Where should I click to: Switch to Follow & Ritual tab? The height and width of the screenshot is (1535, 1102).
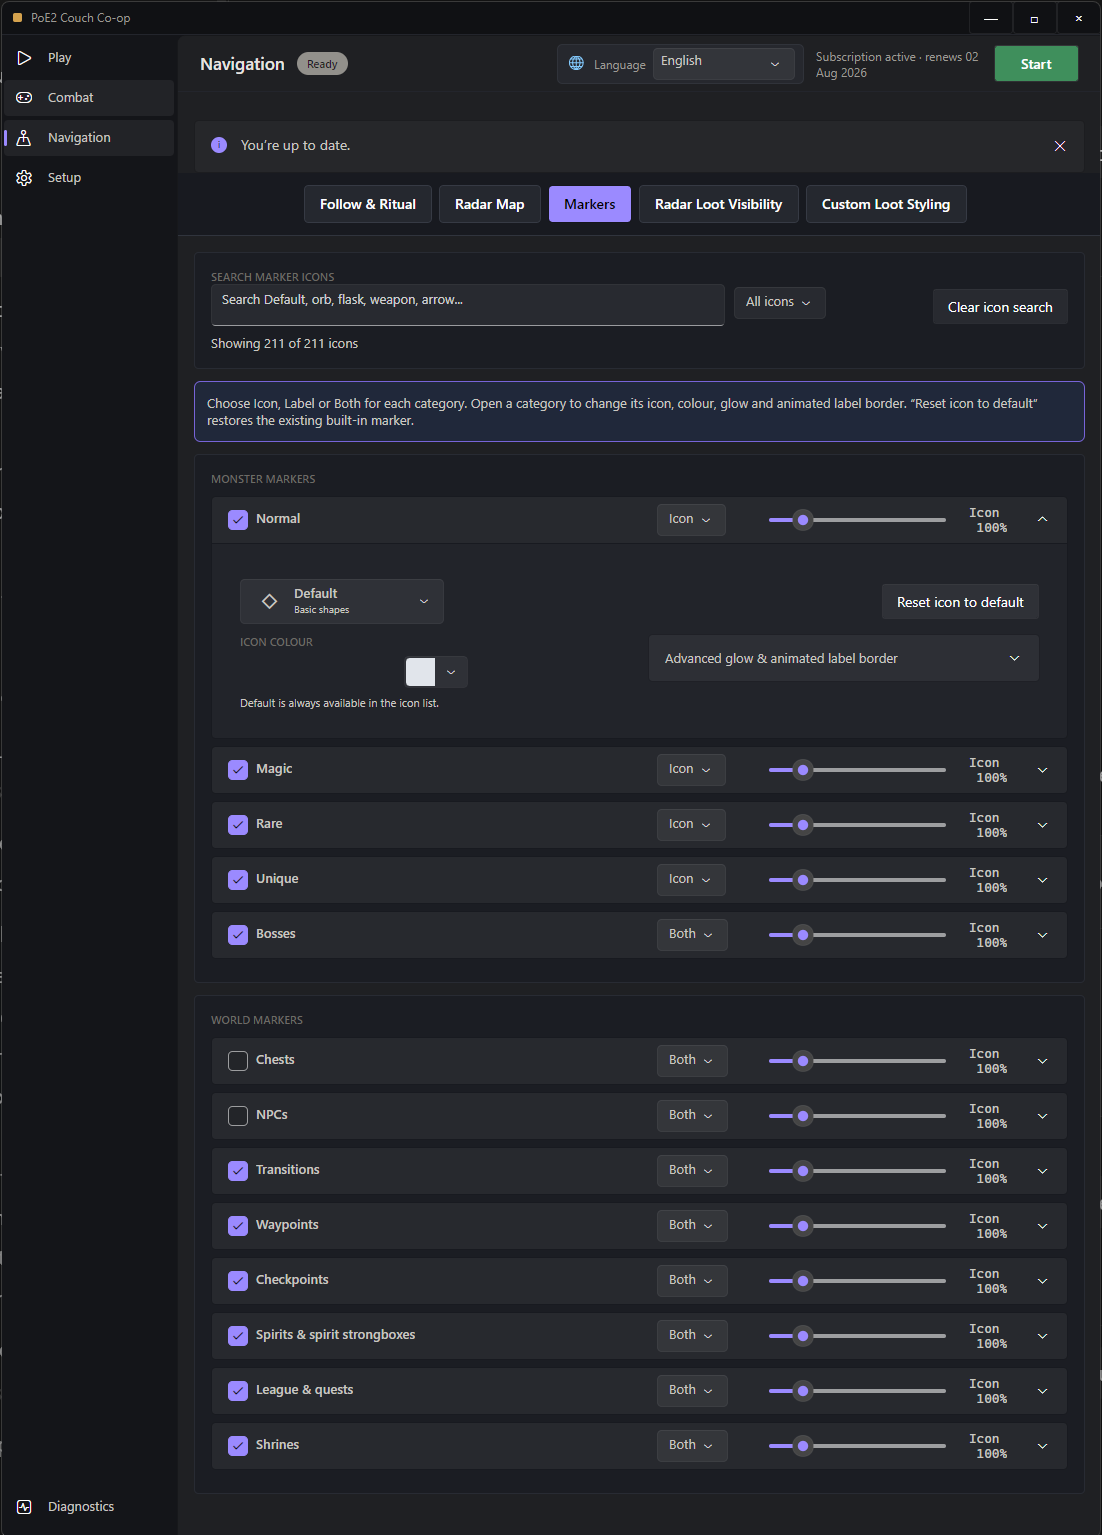[x=368, y=204]
